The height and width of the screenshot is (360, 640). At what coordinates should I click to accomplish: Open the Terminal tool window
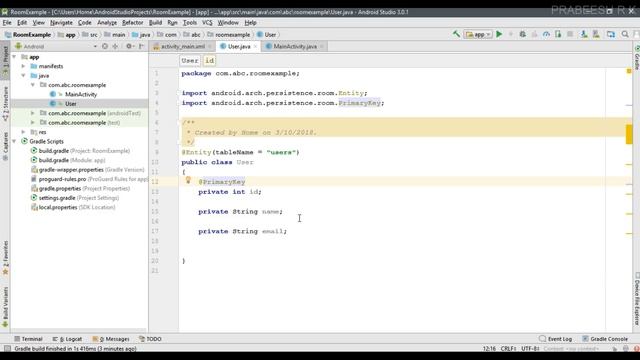pos(28,339)
